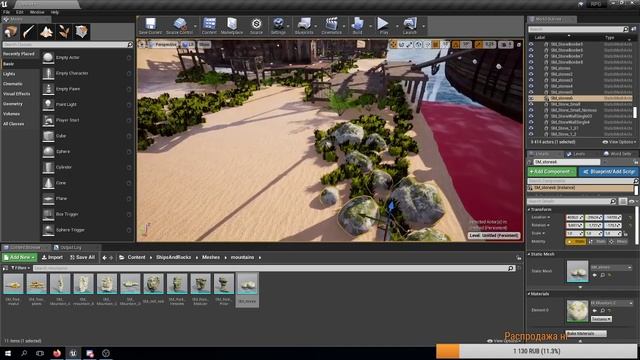This screenshot has width=640, height=360.
Task: Toggle the scale lock icon in Transform
Action: (626, 233)
